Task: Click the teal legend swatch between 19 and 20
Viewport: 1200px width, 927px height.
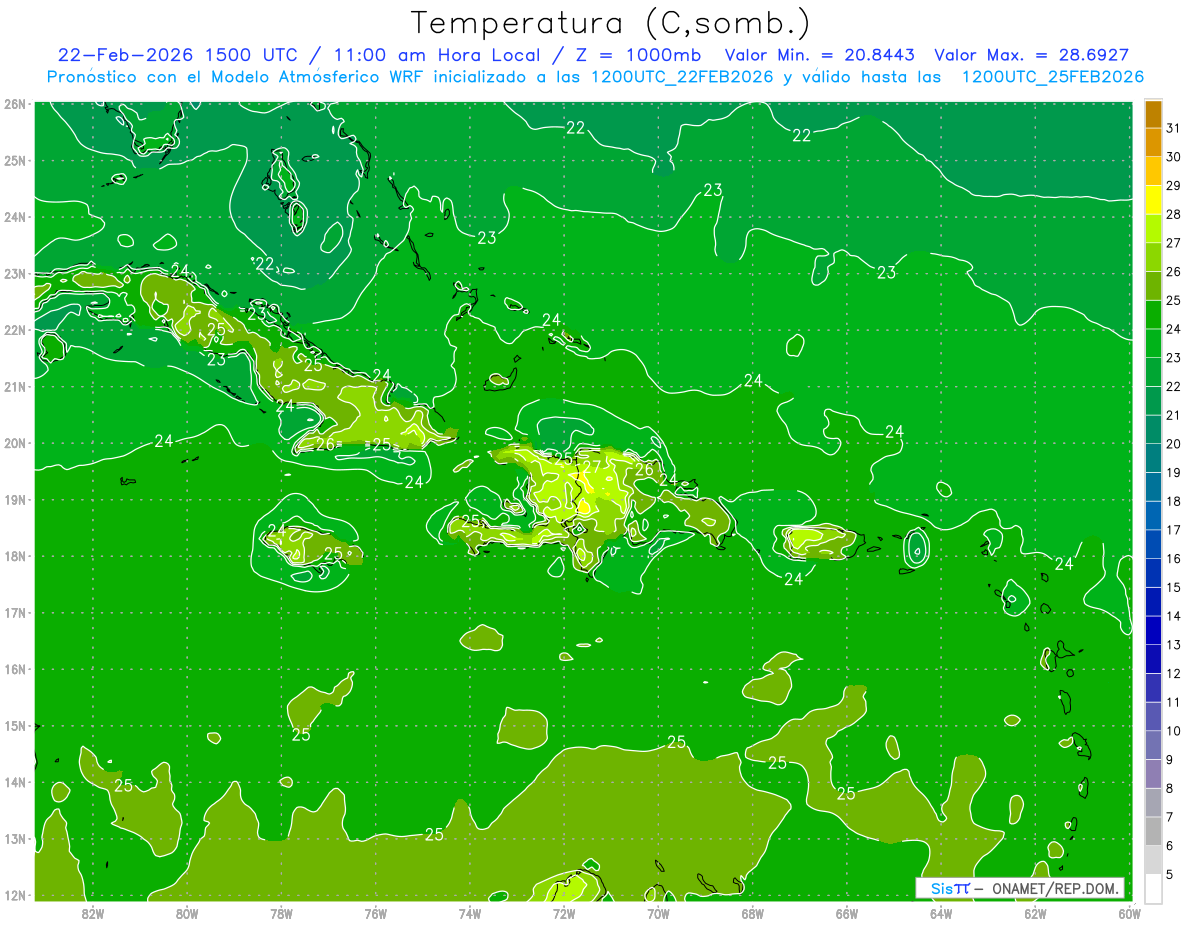Action: [x=1153, y=458]
